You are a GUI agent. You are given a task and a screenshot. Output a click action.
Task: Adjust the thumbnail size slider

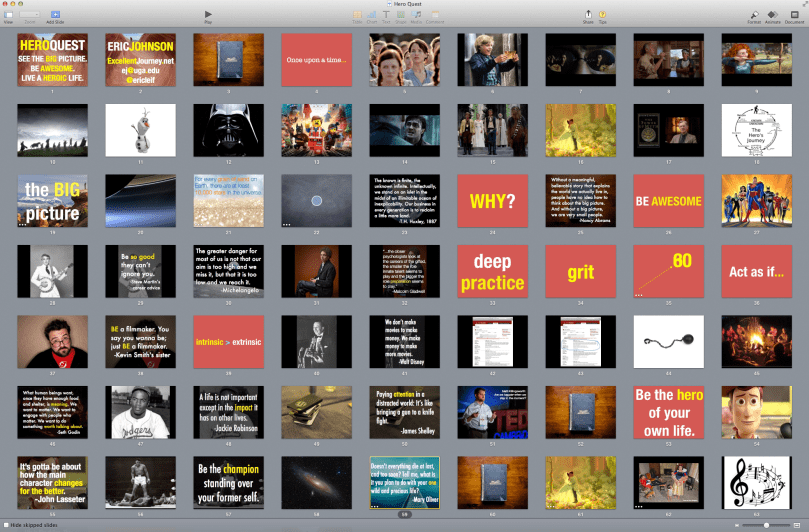click(766, 525)
